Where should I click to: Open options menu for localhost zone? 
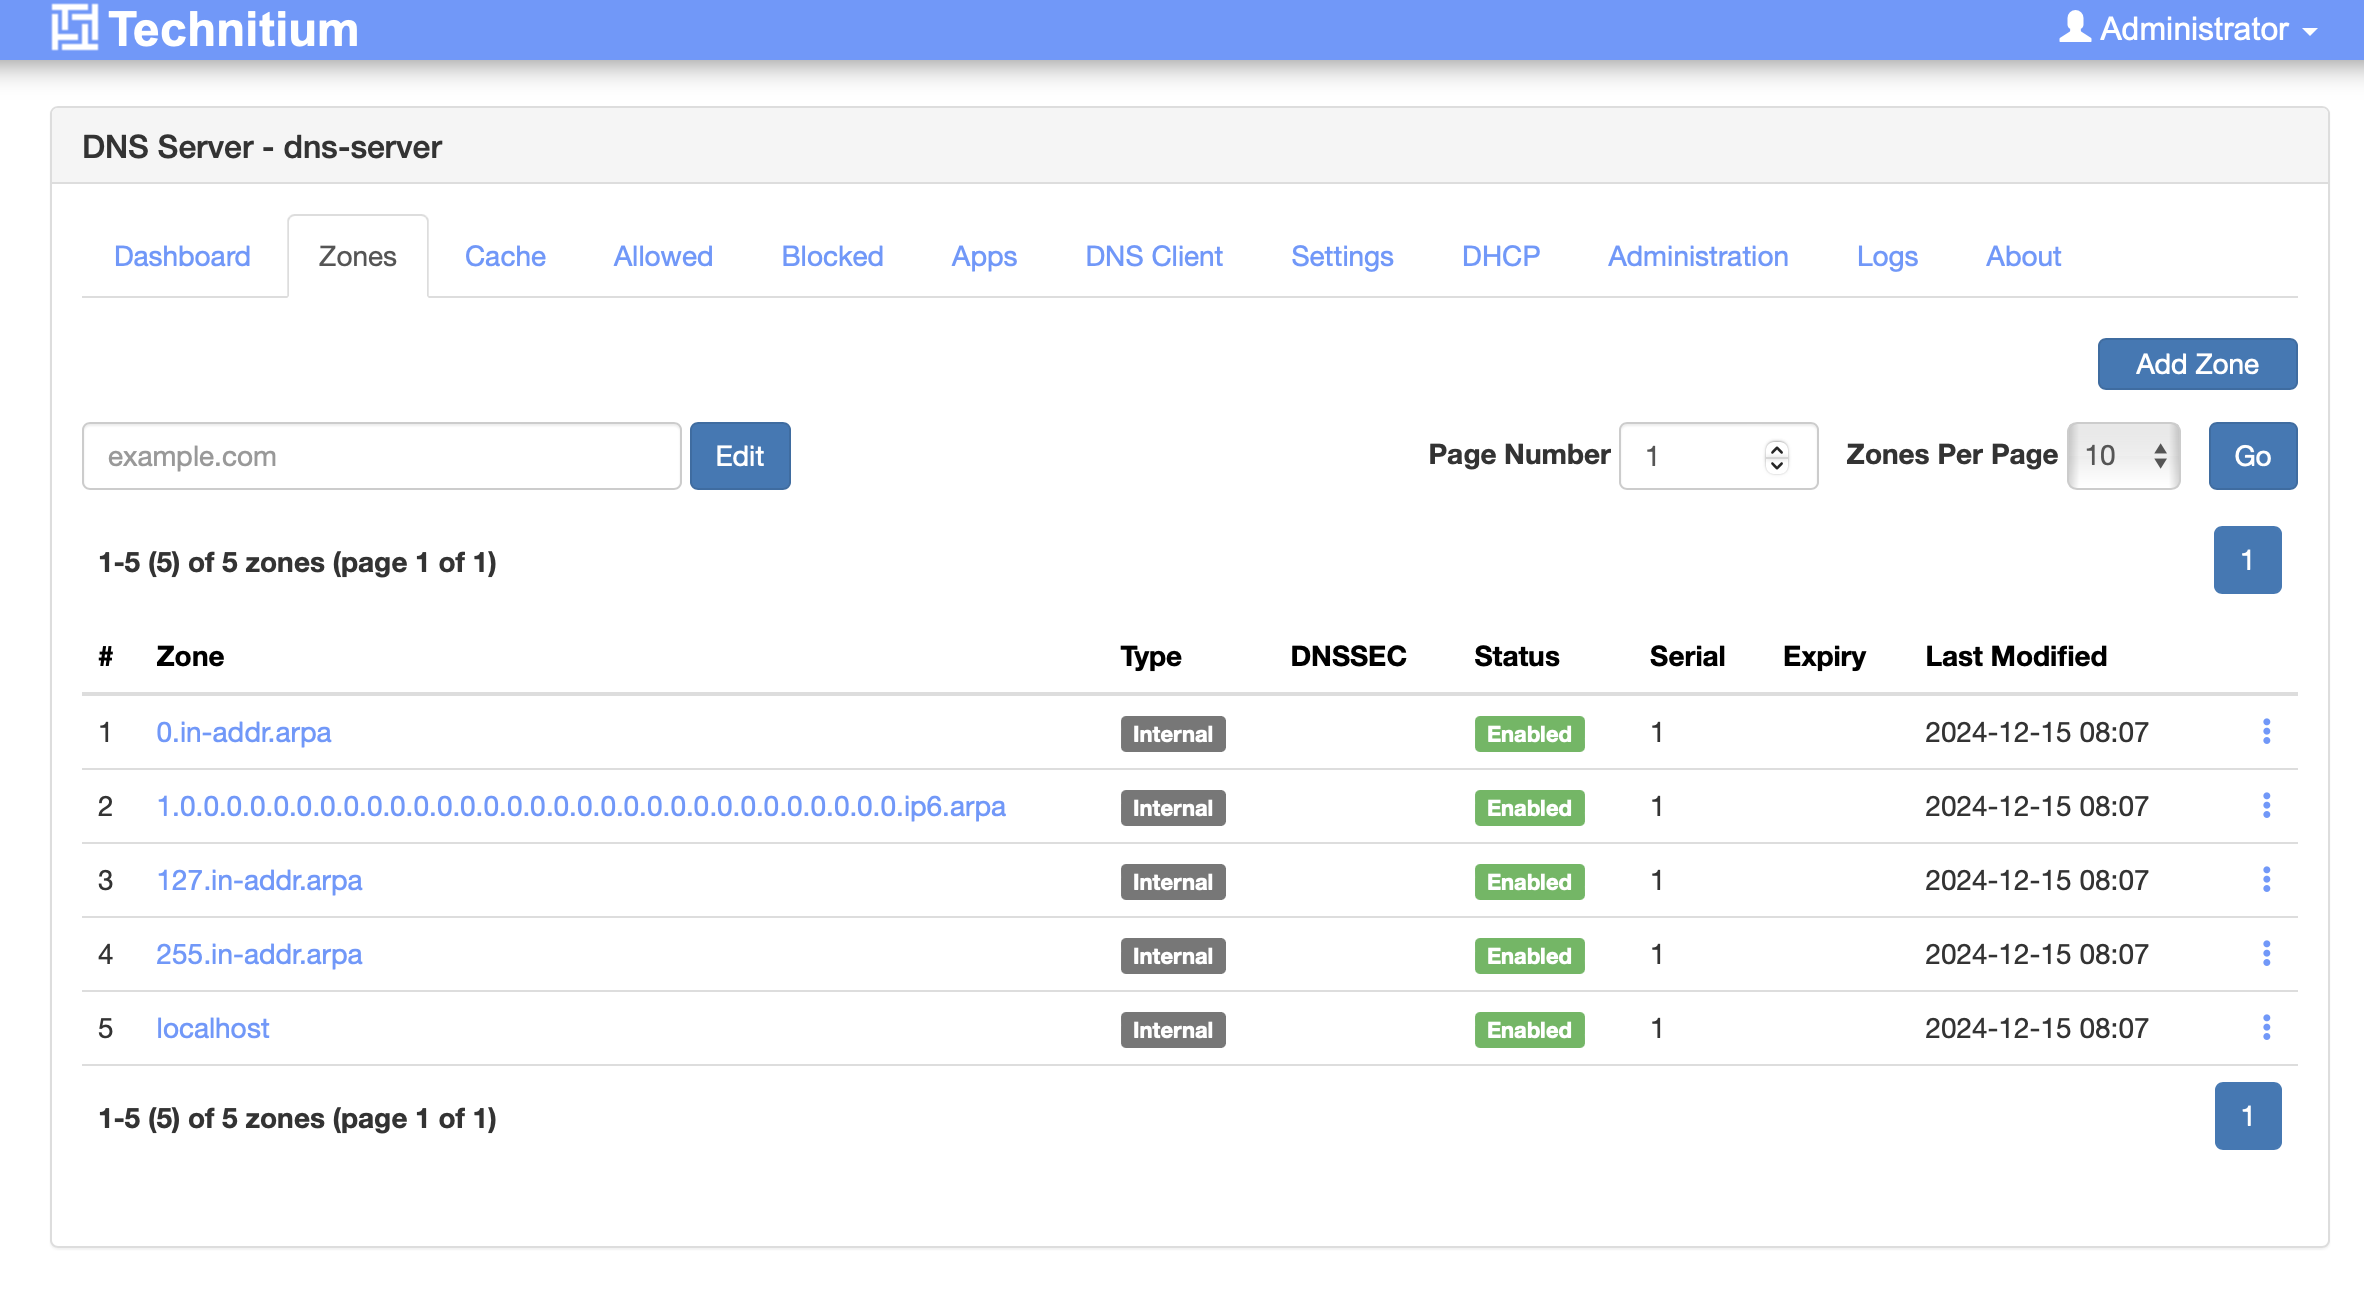pos(2266,1028)
